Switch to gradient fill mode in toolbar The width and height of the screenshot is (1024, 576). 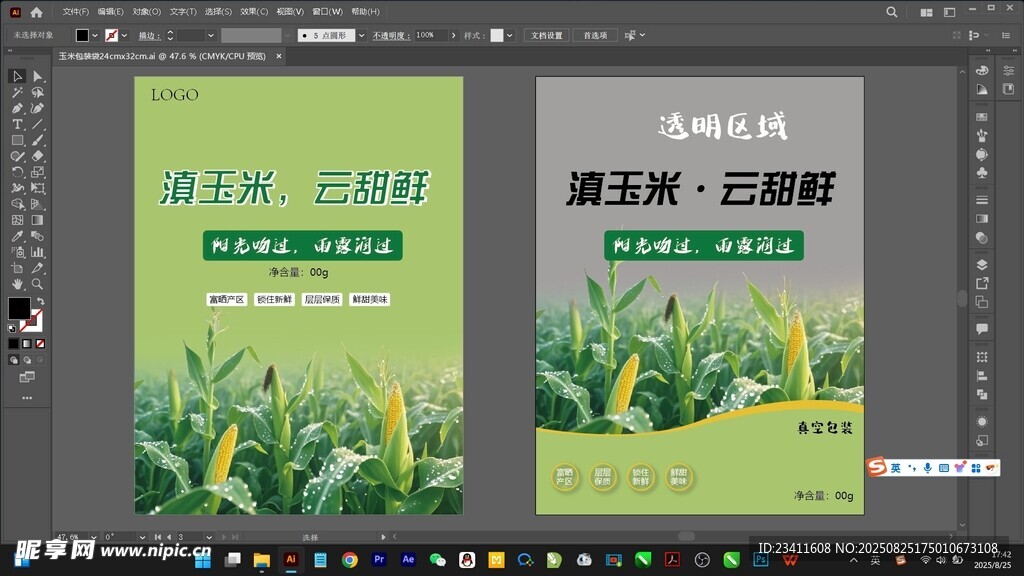point(27,344)
